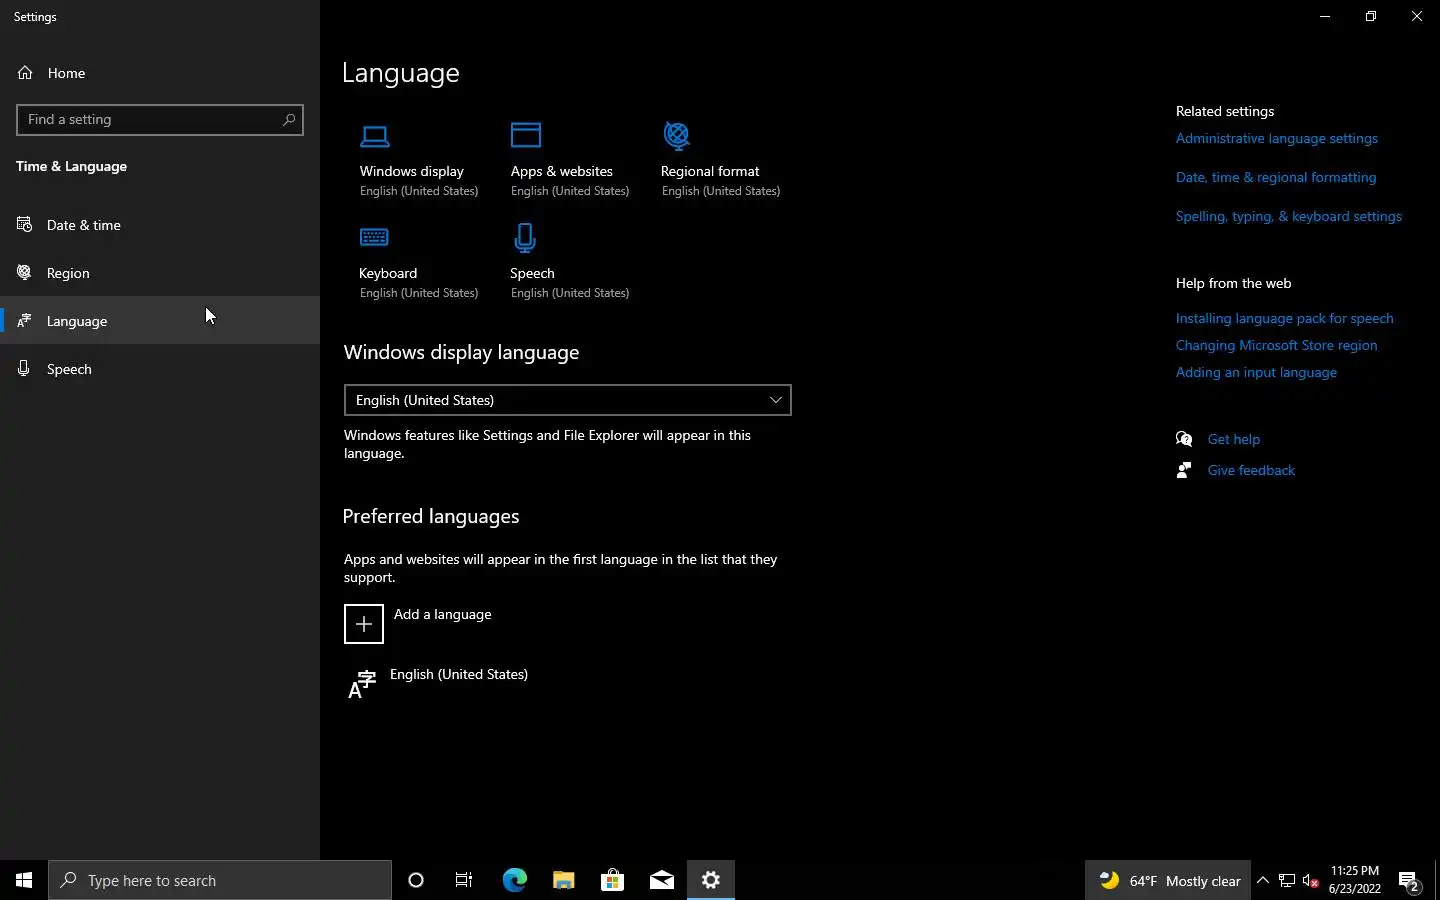Image resolution: width=1440 pixels, height=900 pixels.
Task: Launch Microsoft Edge from taskbar
Action: 514,880
